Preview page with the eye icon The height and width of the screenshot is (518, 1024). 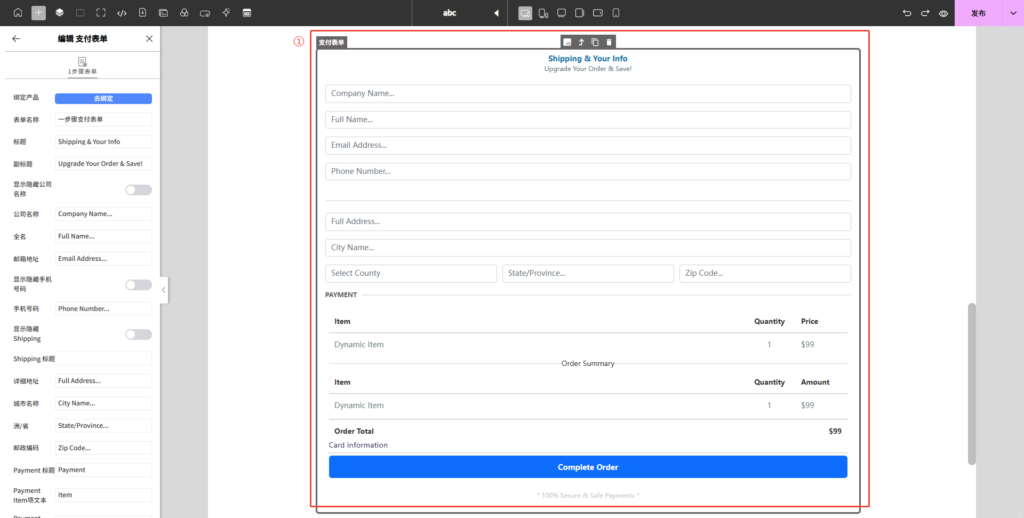pyautogui.click(x=943, y=13)
